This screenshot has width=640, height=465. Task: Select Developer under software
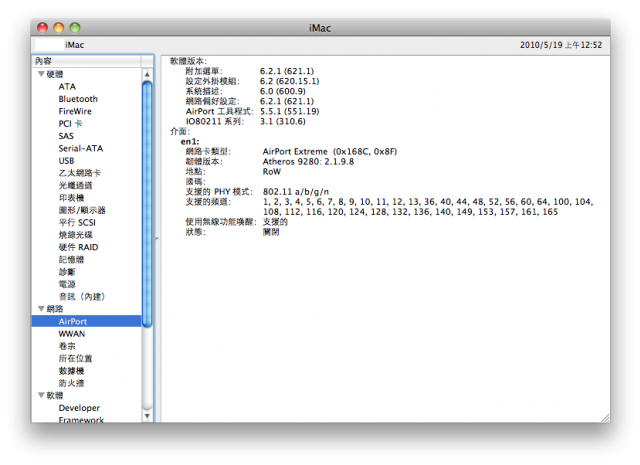[x=79, y=408]
